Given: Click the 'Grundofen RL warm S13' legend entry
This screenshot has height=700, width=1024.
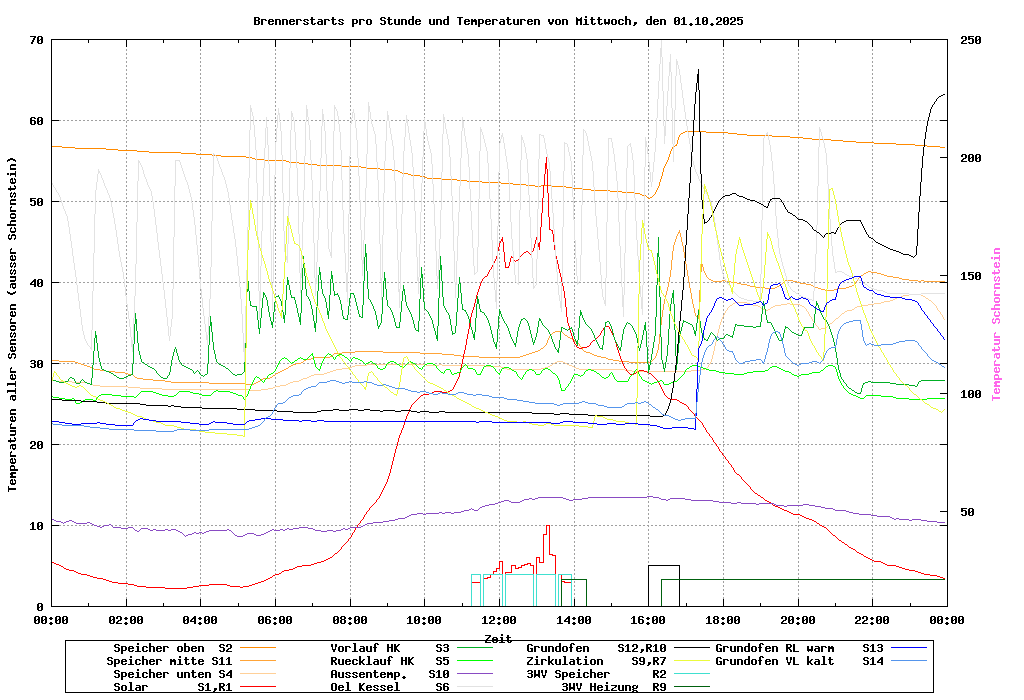Looking at the screenshot, I should click(x=799, y=648).
